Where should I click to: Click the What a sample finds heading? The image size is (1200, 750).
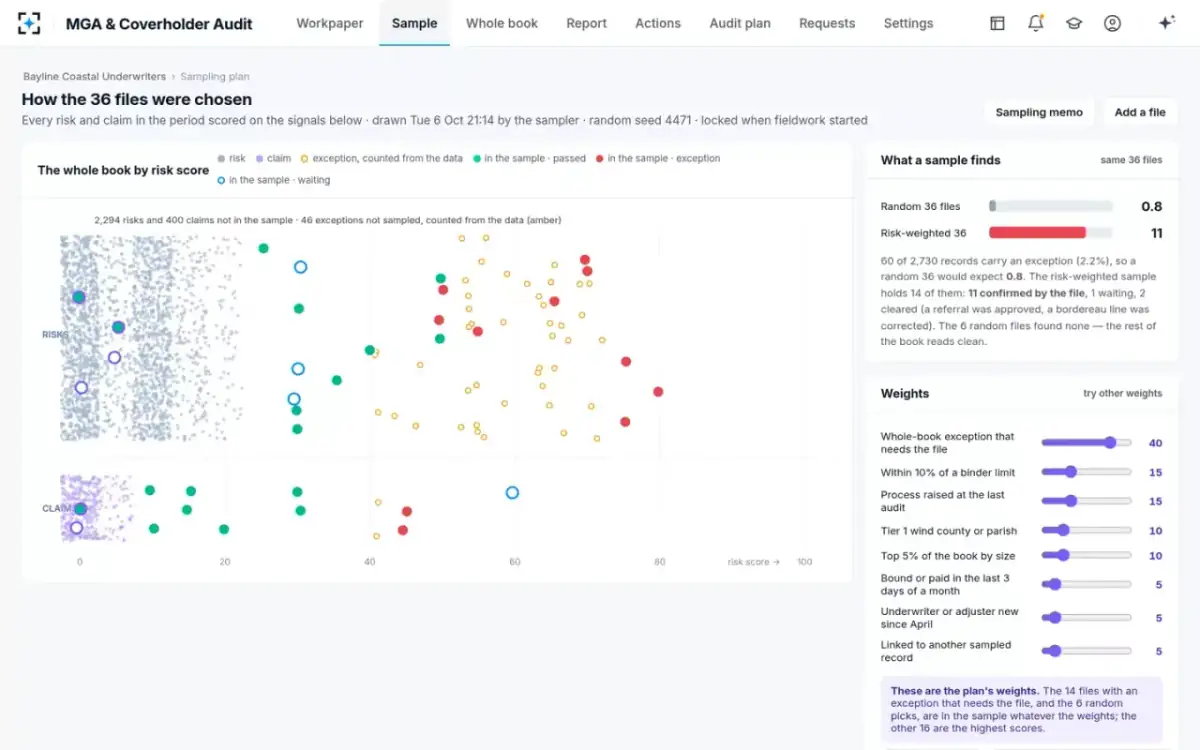tap(940, 160)
